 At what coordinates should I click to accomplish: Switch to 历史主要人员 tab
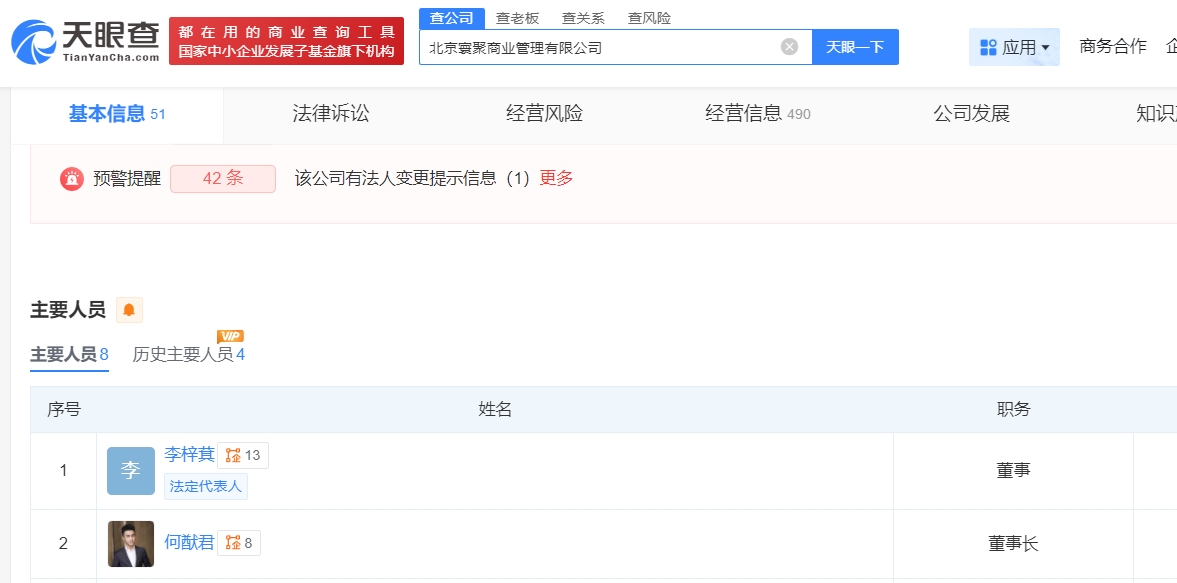click(188, 354)
